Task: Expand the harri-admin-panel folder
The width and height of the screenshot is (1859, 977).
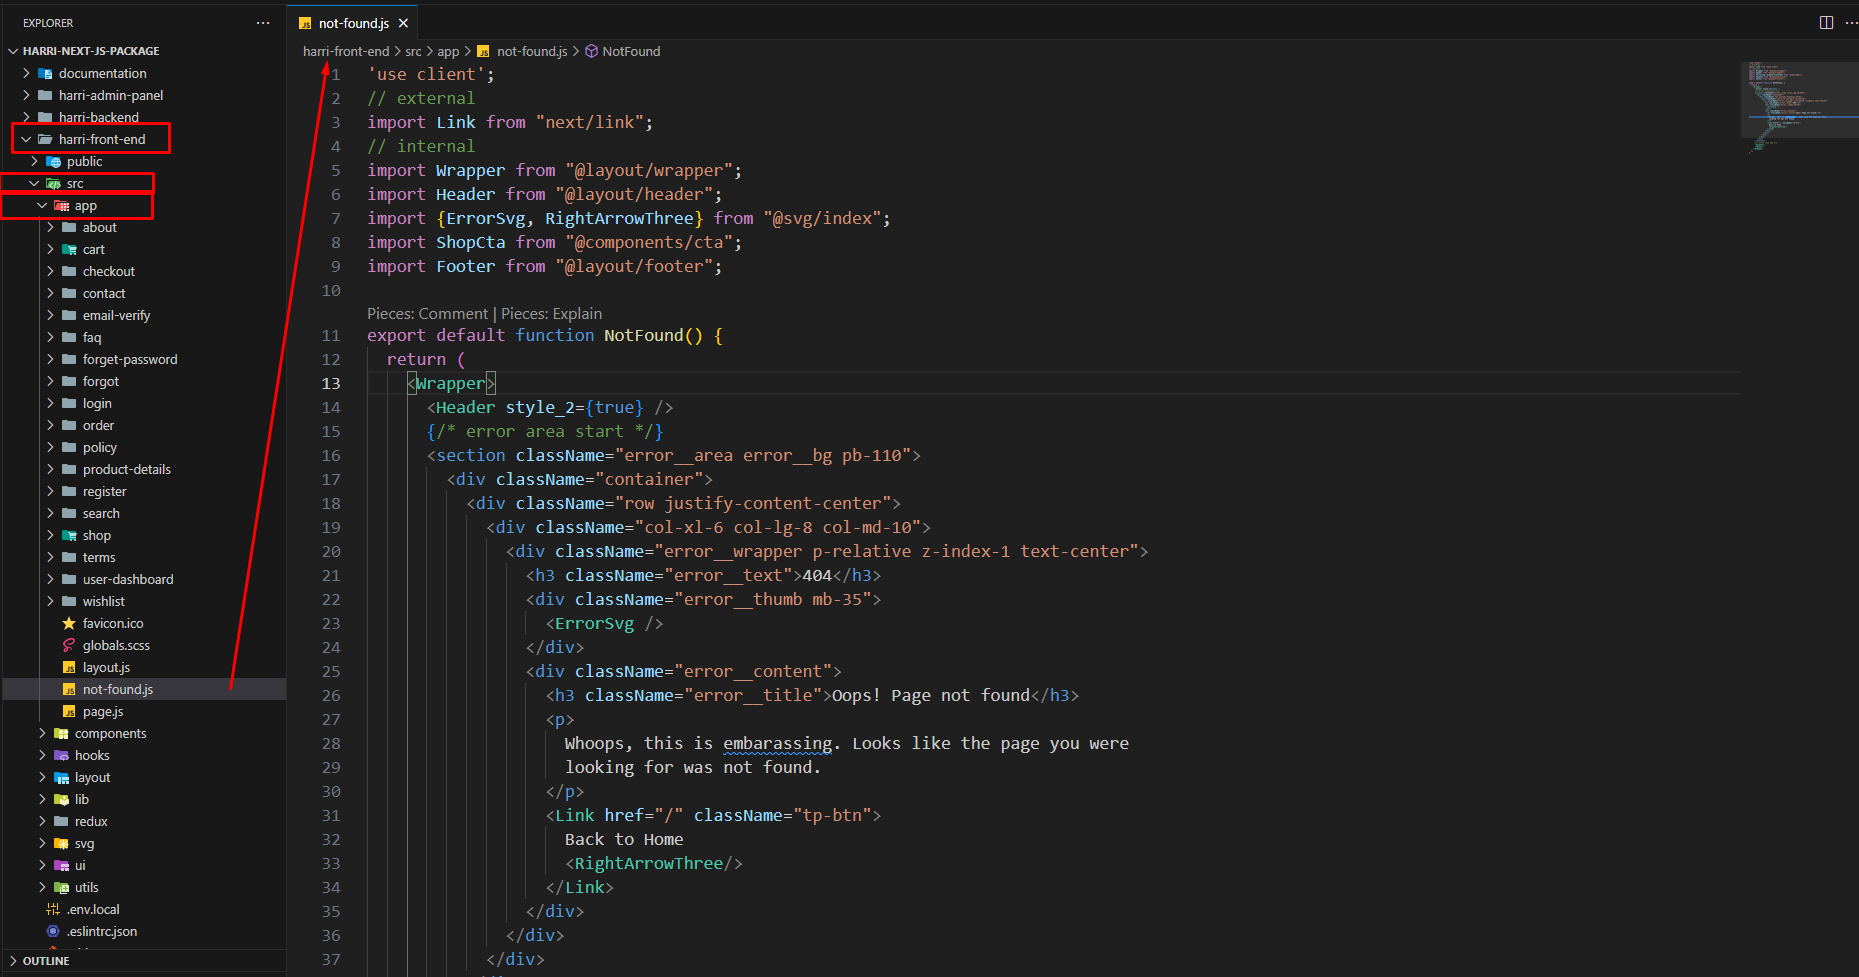Action: click(27, 95)
